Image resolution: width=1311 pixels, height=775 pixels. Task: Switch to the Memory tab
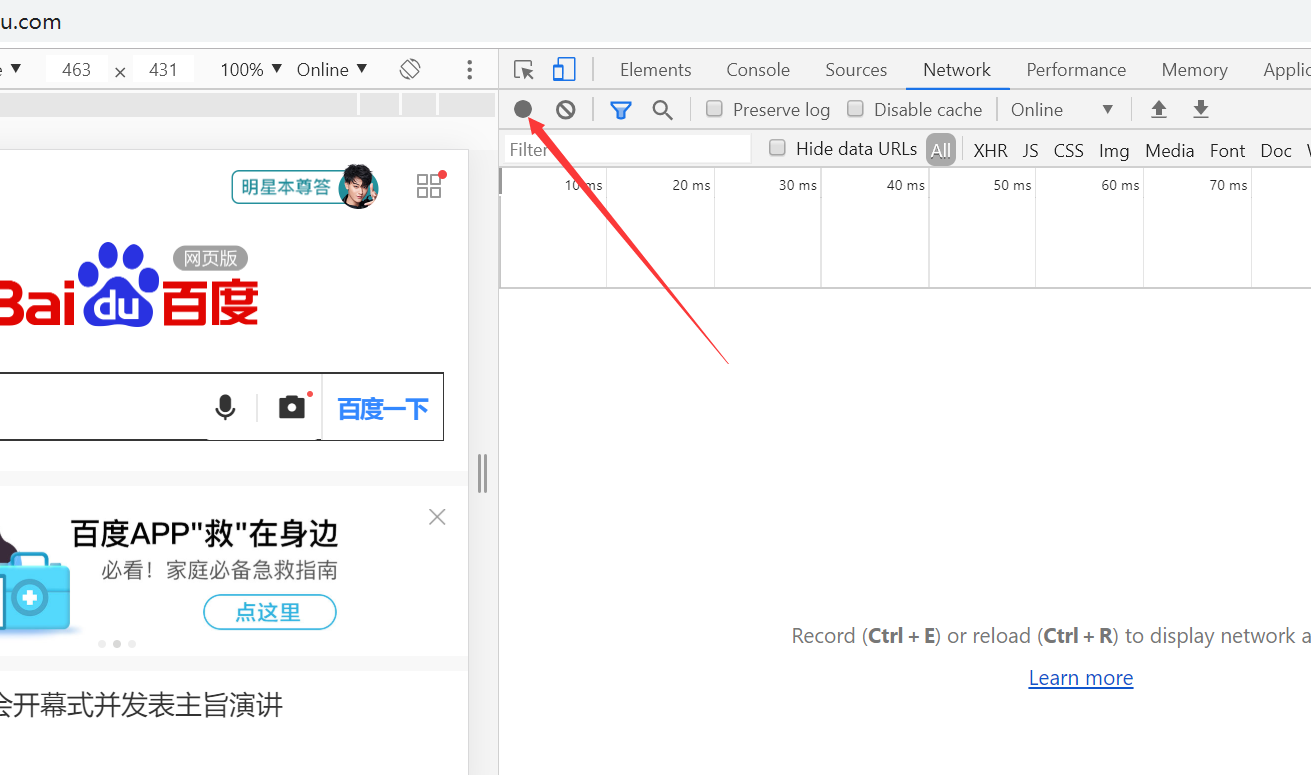pos(1194,69)
